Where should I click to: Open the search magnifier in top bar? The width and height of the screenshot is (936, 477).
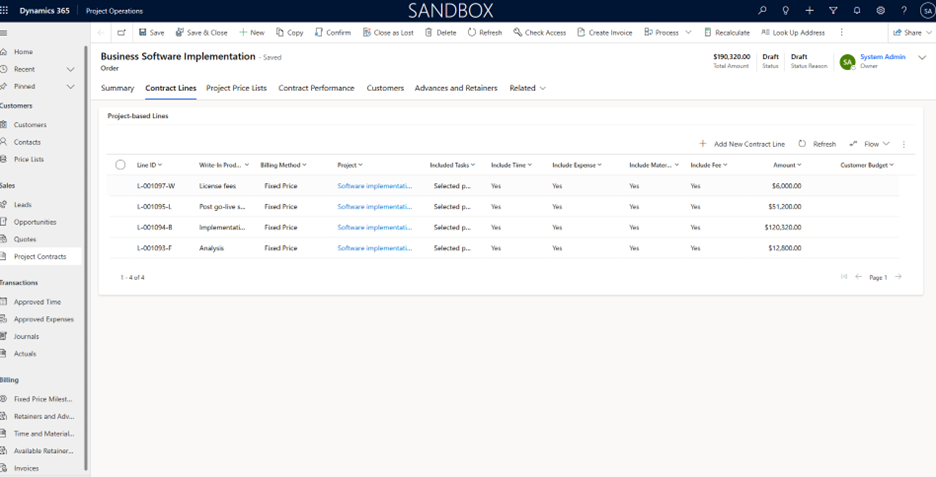click(x=762, y=10)
